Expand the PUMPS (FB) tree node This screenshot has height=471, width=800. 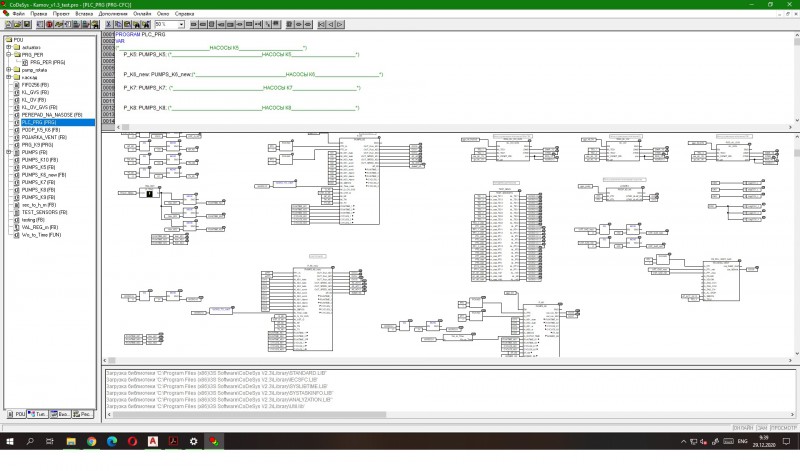(x=9, y=152)
